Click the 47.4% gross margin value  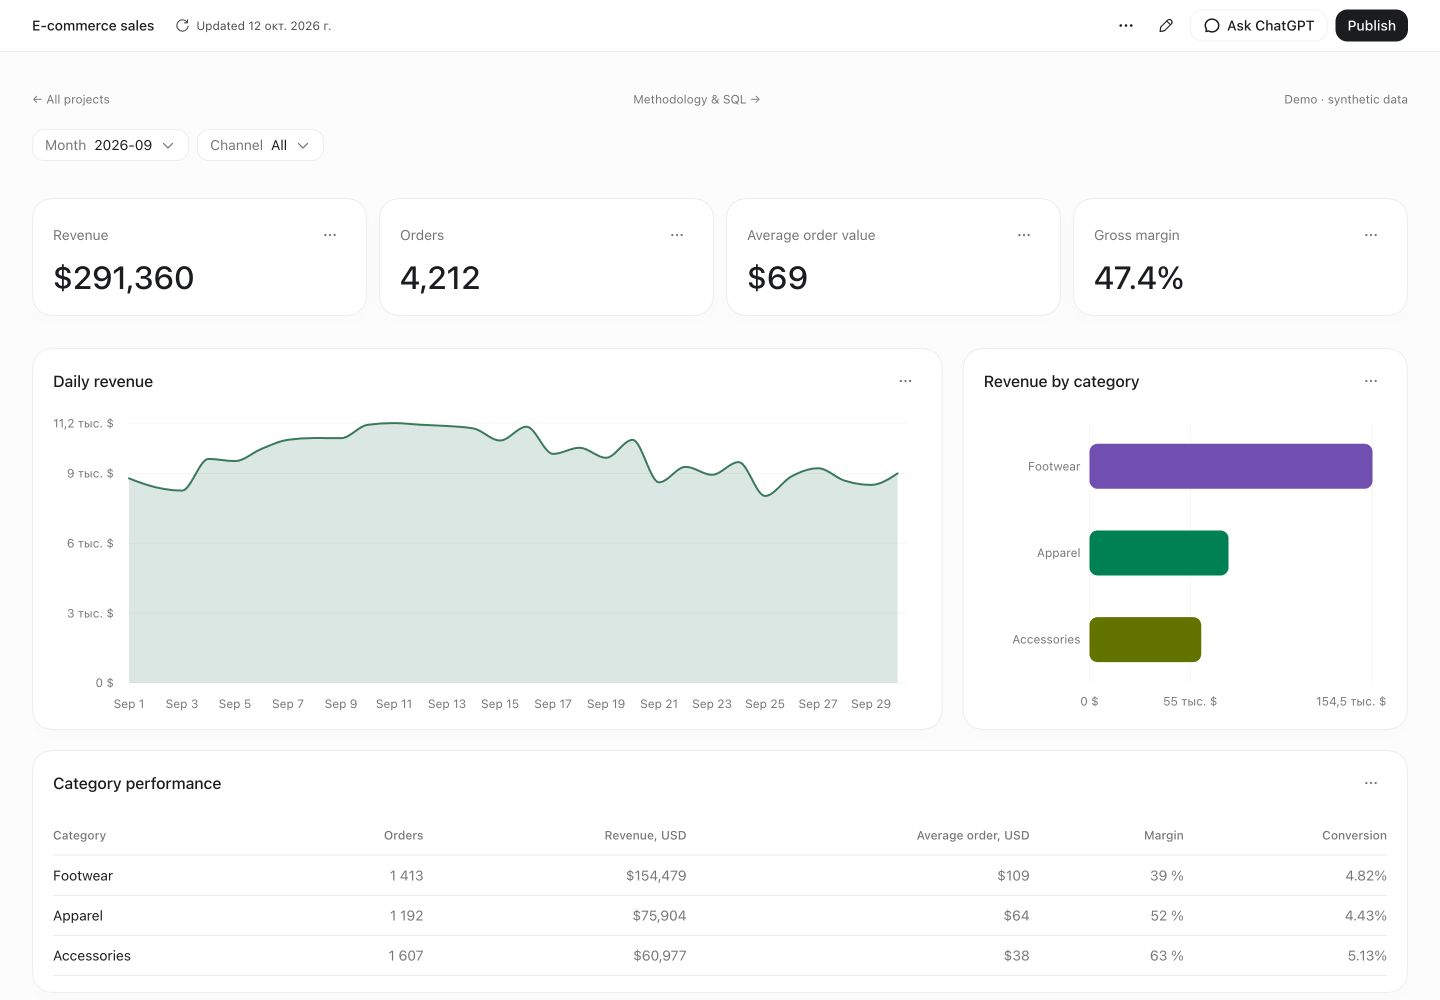click(x=1139, y=278)
